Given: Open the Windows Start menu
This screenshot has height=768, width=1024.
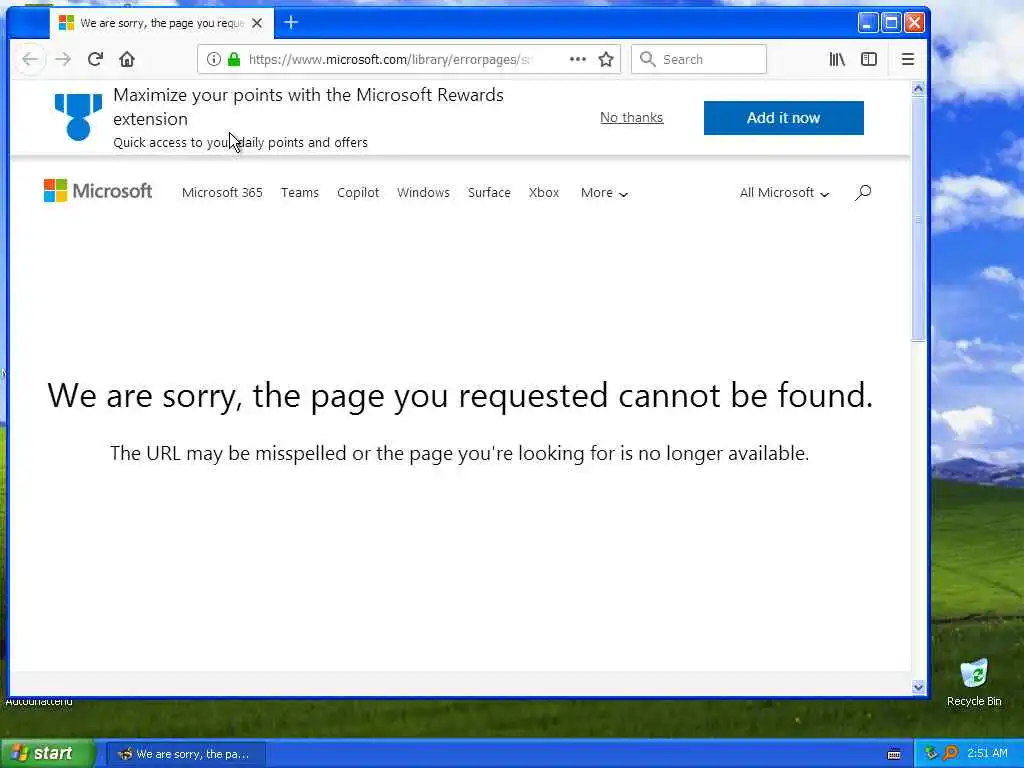Looking at the screenshot, I should click(47, 754).
